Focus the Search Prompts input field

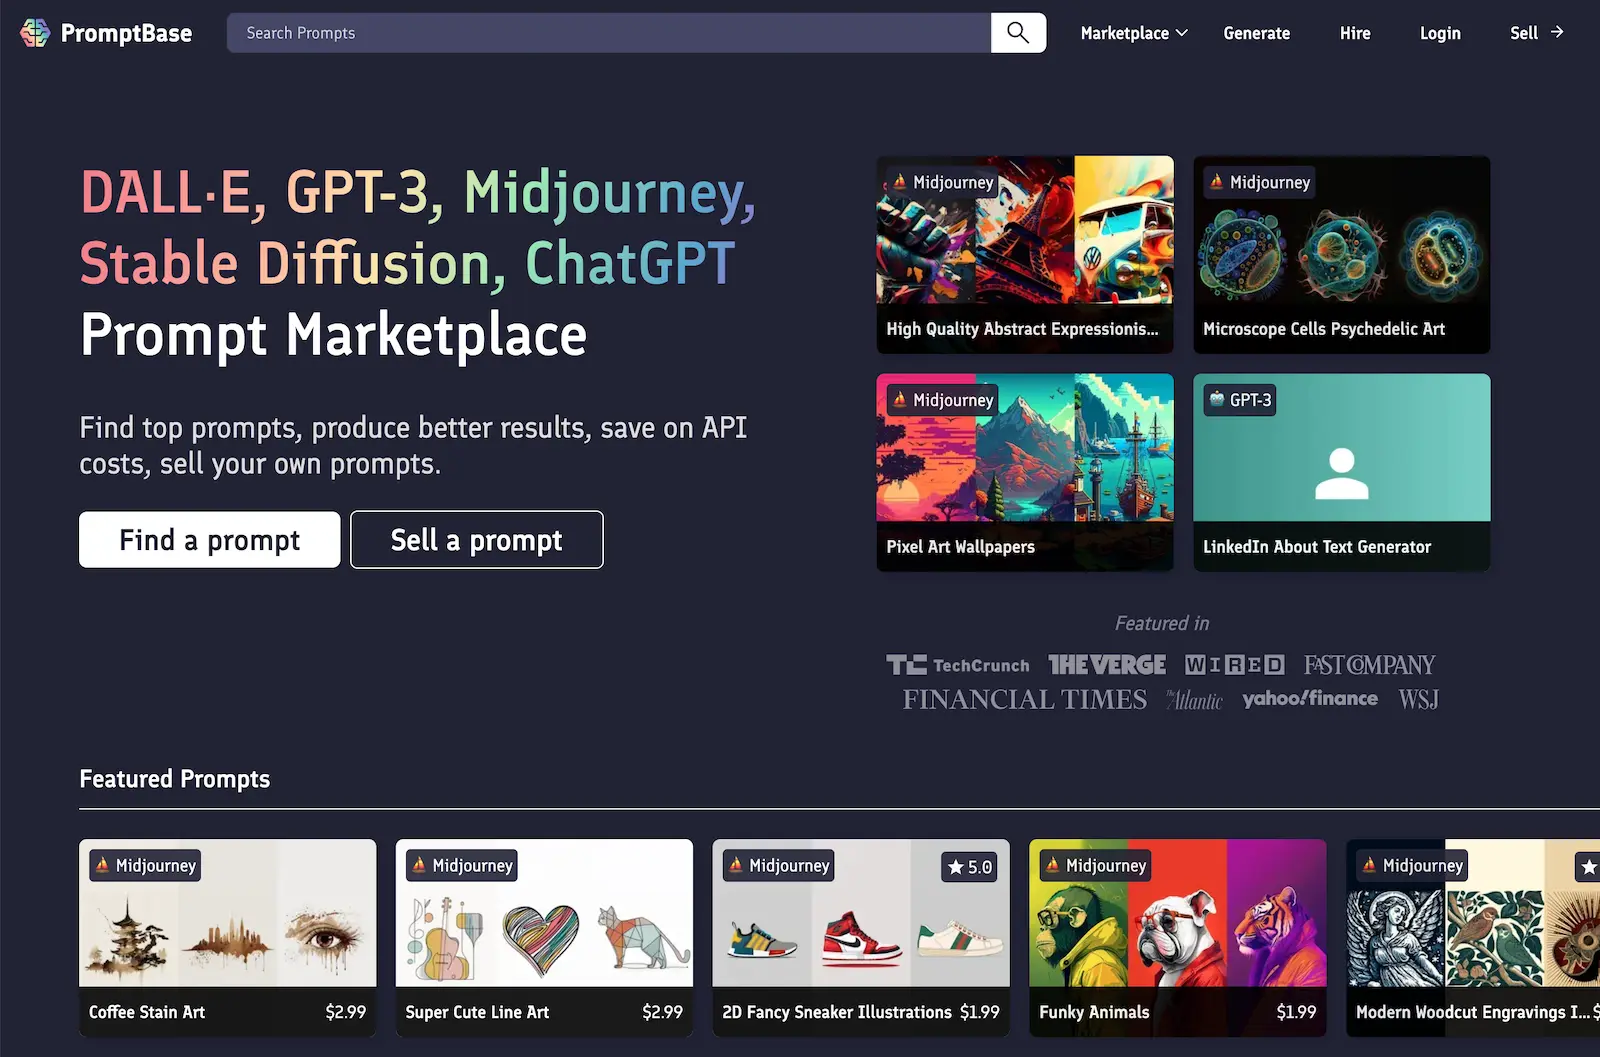[608, 33]
